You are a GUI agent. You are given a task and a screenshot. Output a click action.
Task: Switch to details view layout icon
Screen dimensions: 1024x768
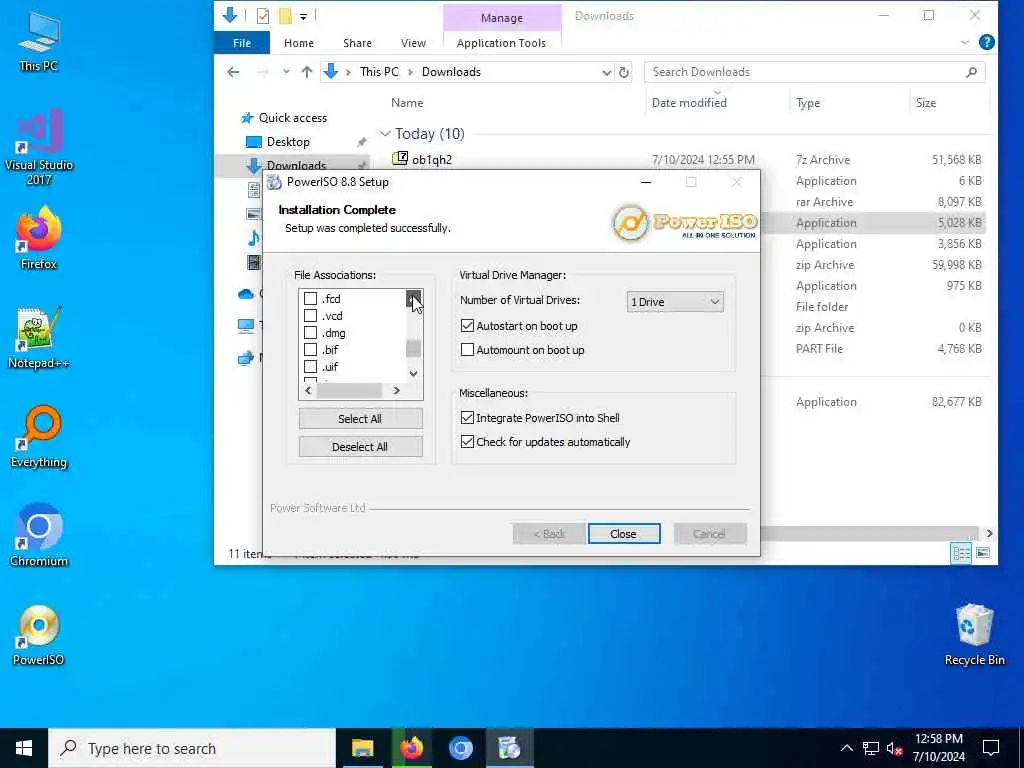pos(961,554)
